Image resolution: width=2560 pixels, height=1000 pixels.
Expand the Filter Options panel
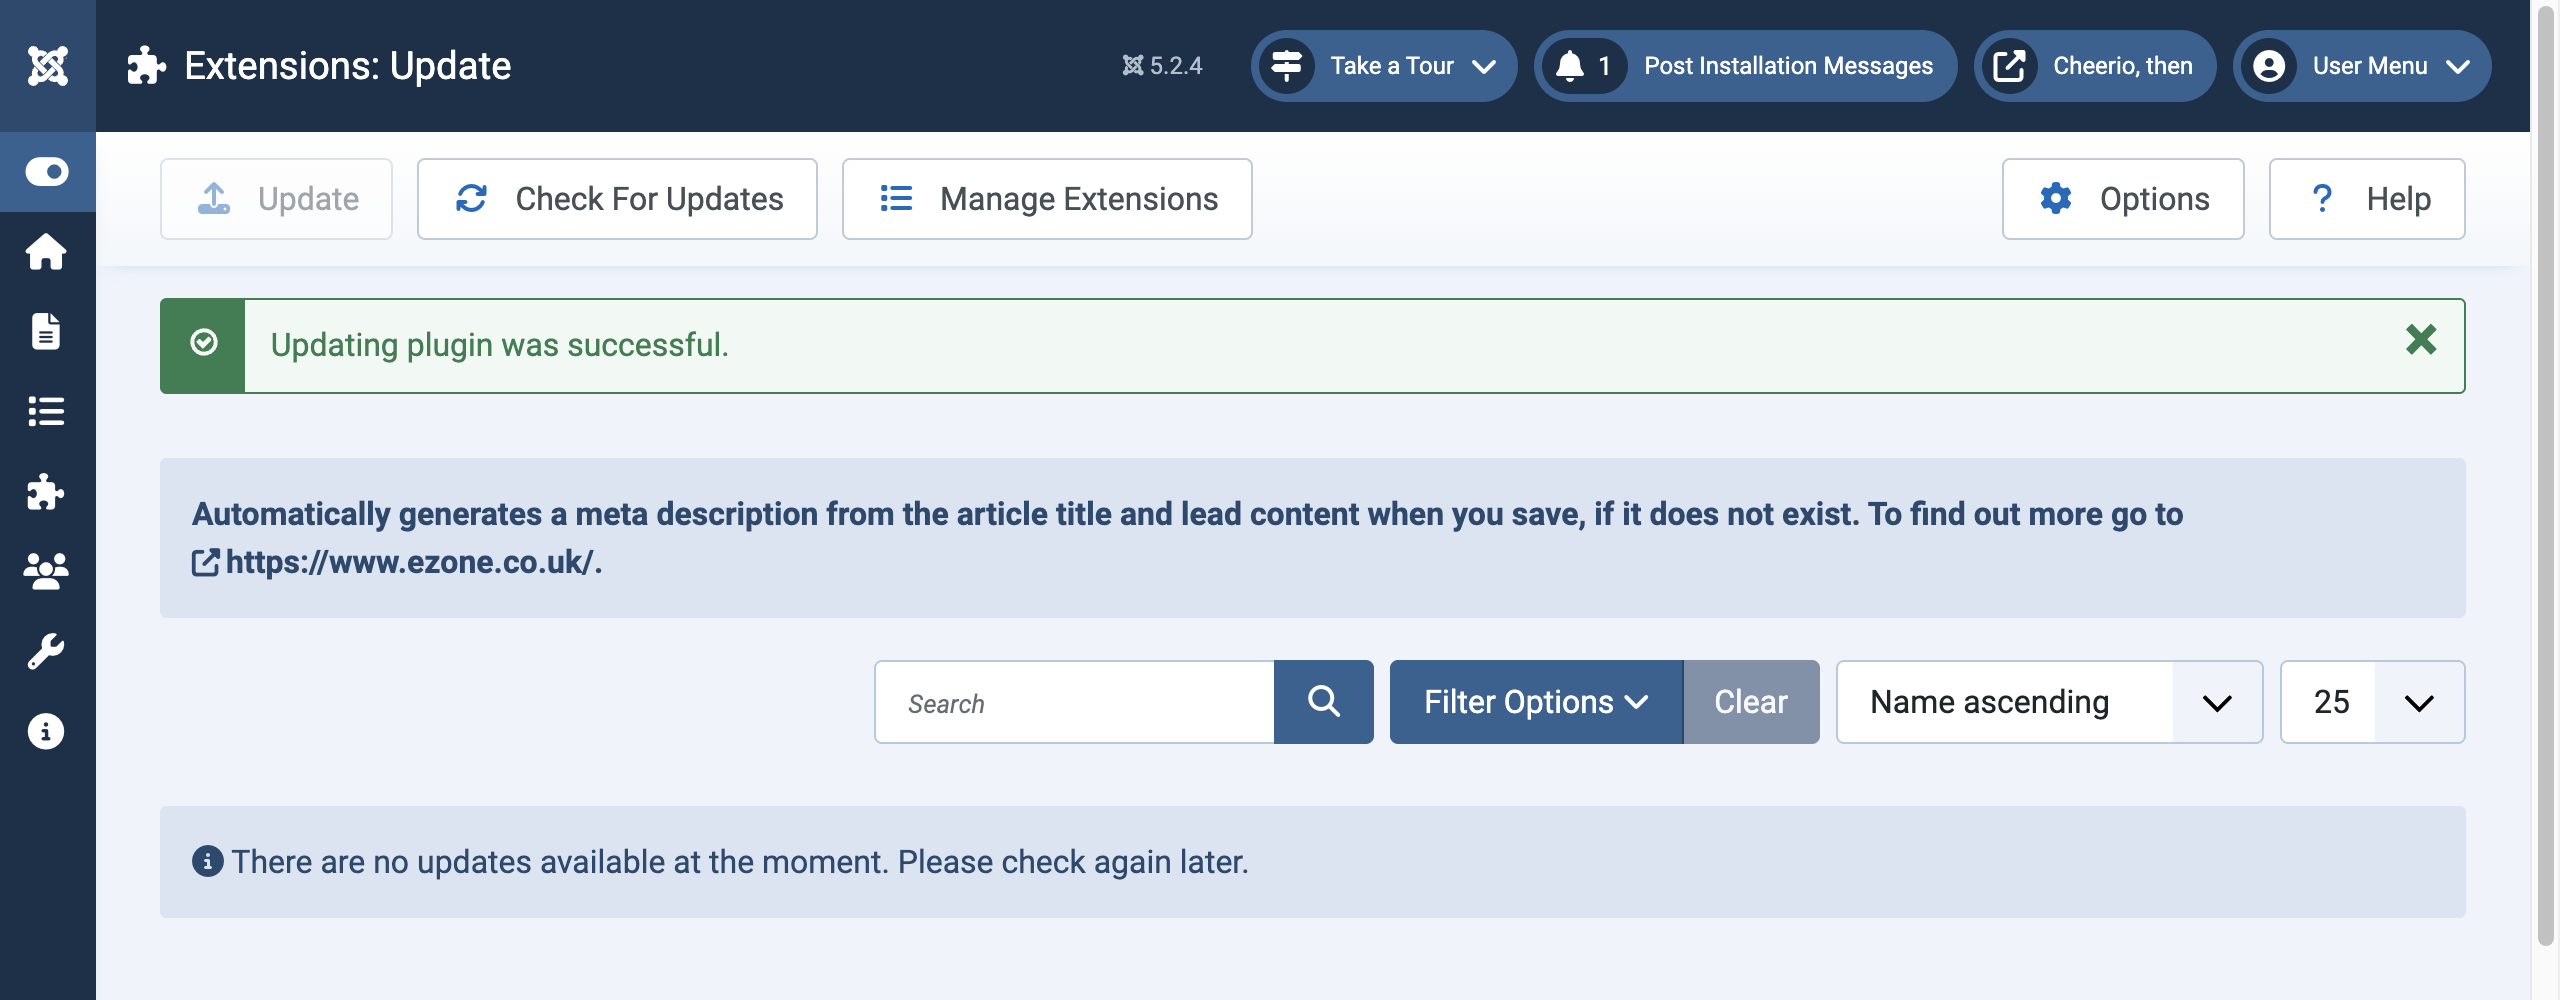point(1534,701)
